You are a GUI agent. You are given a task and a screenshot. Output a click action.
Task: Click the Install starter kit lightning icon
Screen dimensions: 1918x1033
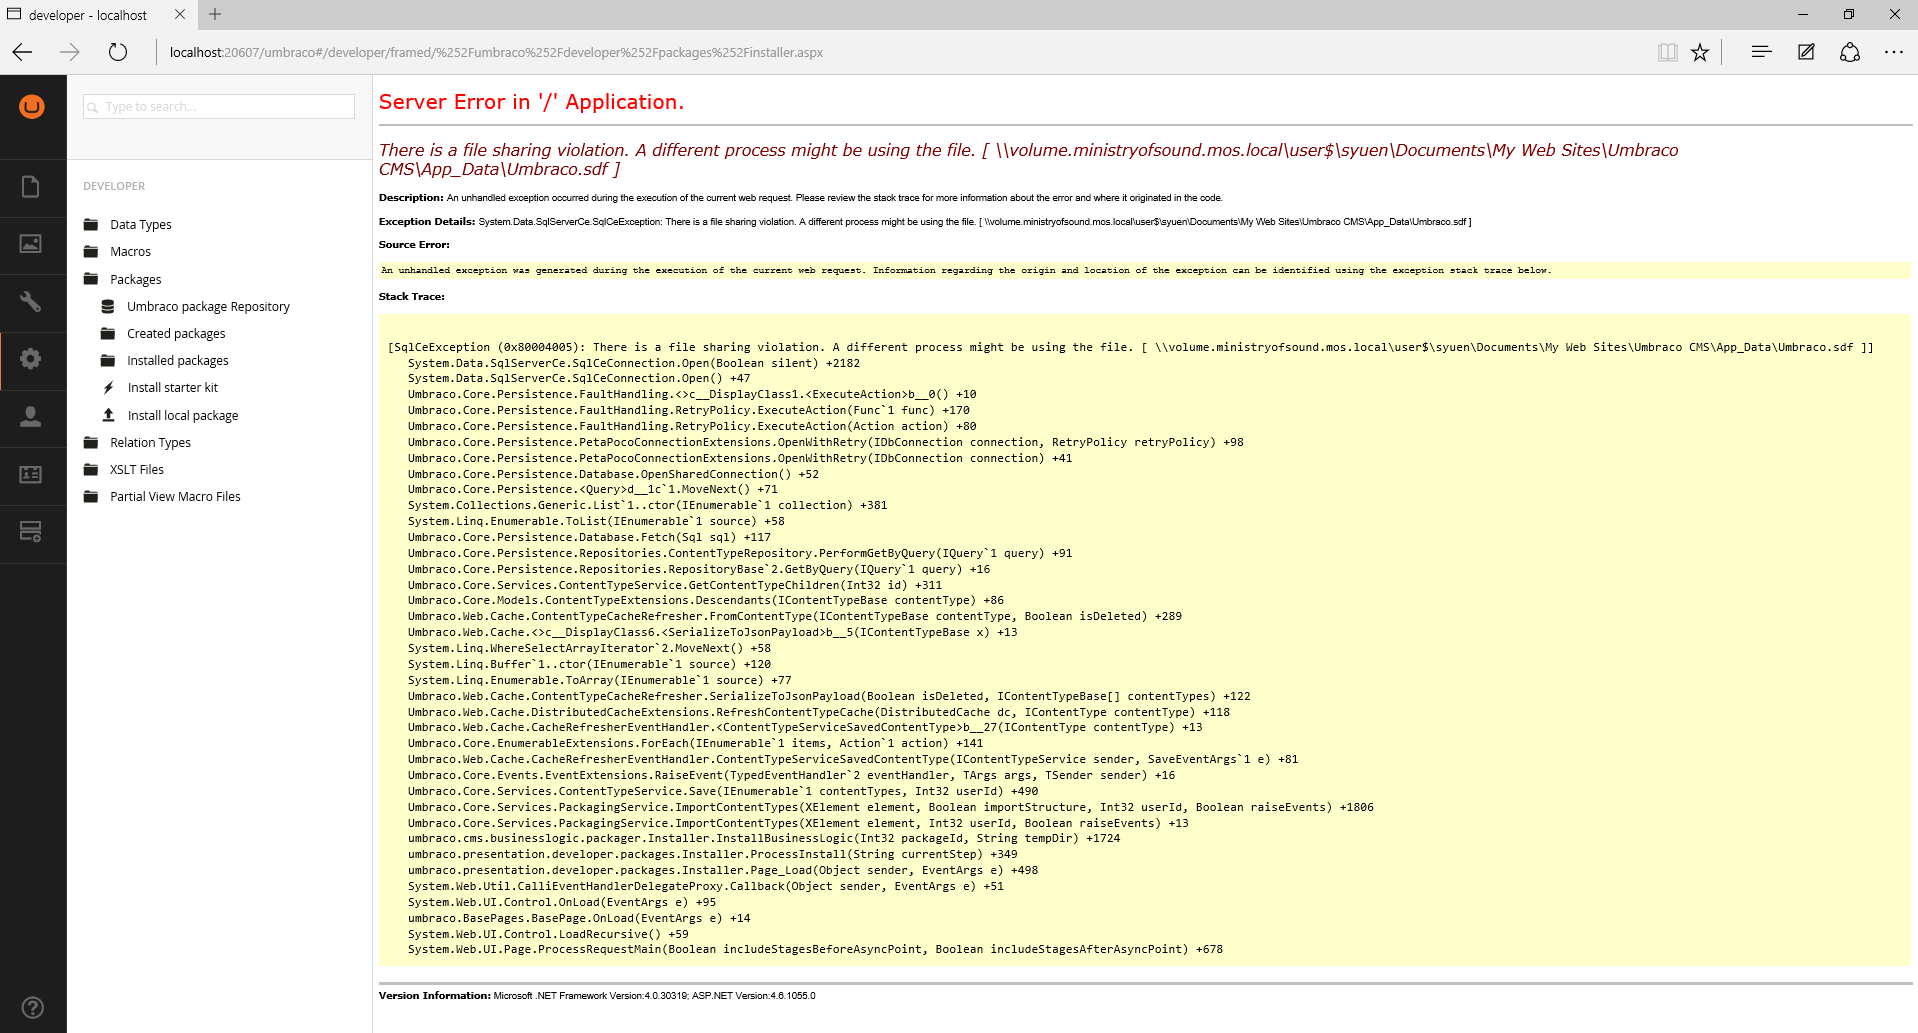[108, 388]
